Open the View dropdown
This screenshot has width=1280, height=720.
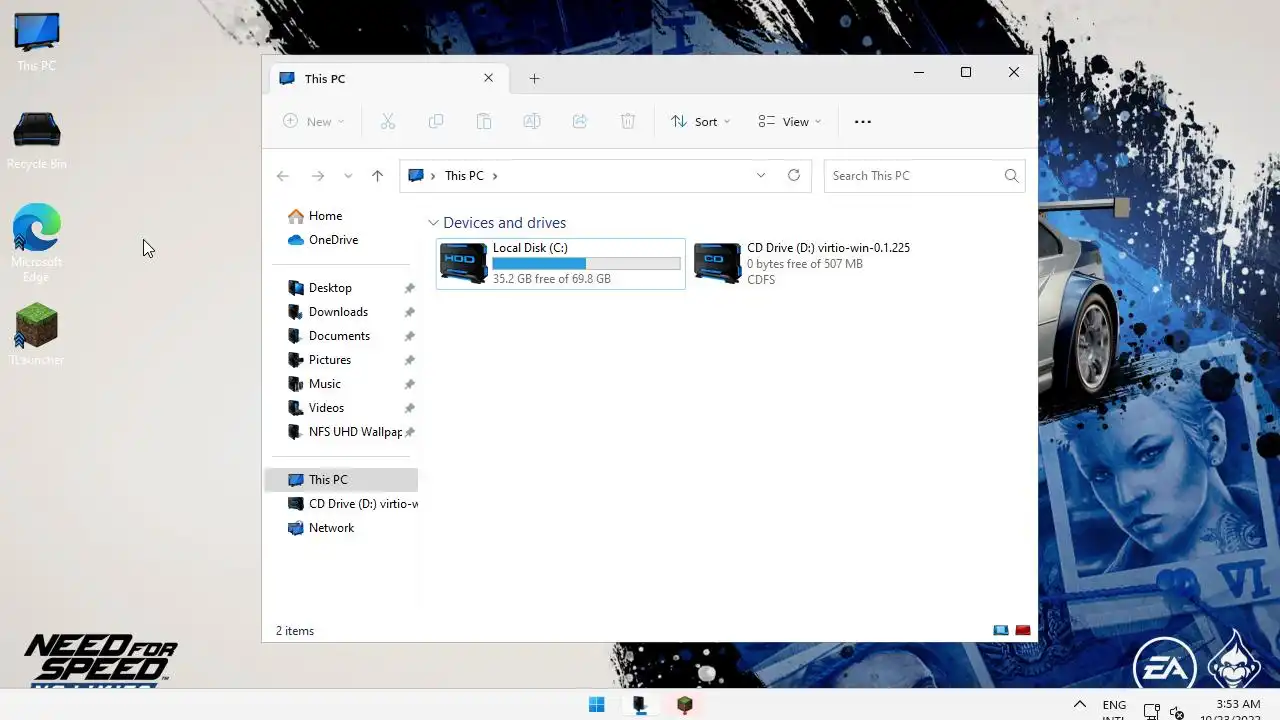(x=789, y=122)
